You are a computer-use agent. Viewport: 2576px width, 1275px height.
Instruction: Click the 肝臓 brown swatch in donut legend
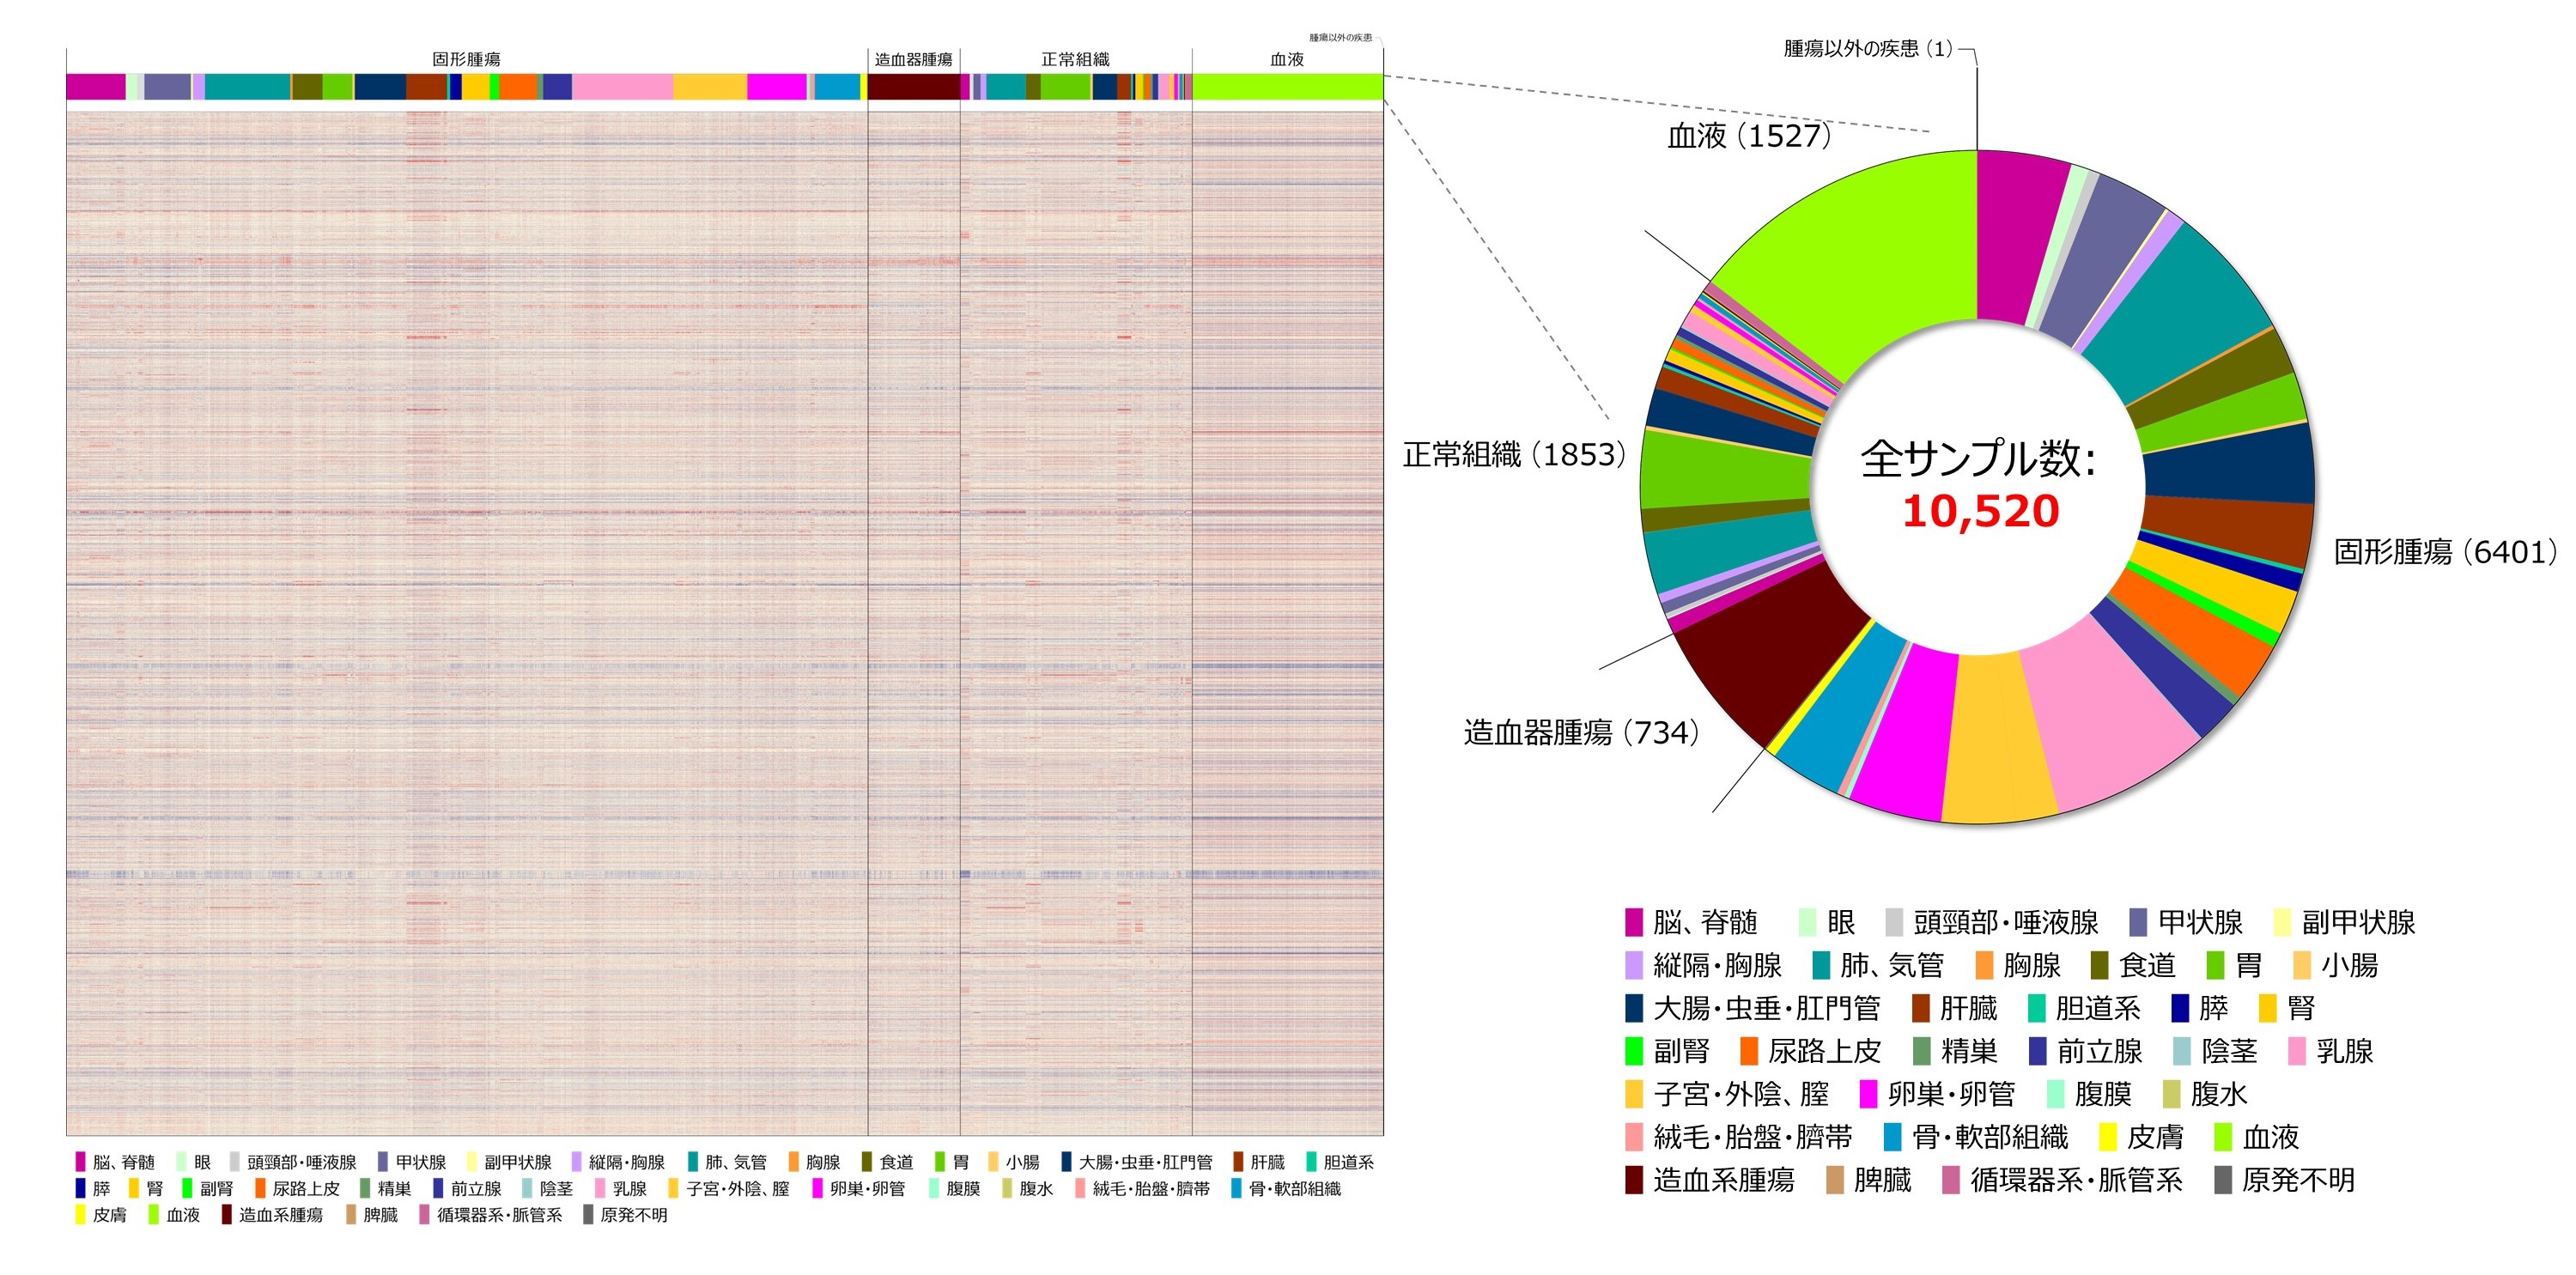tap(1920, 1008)
